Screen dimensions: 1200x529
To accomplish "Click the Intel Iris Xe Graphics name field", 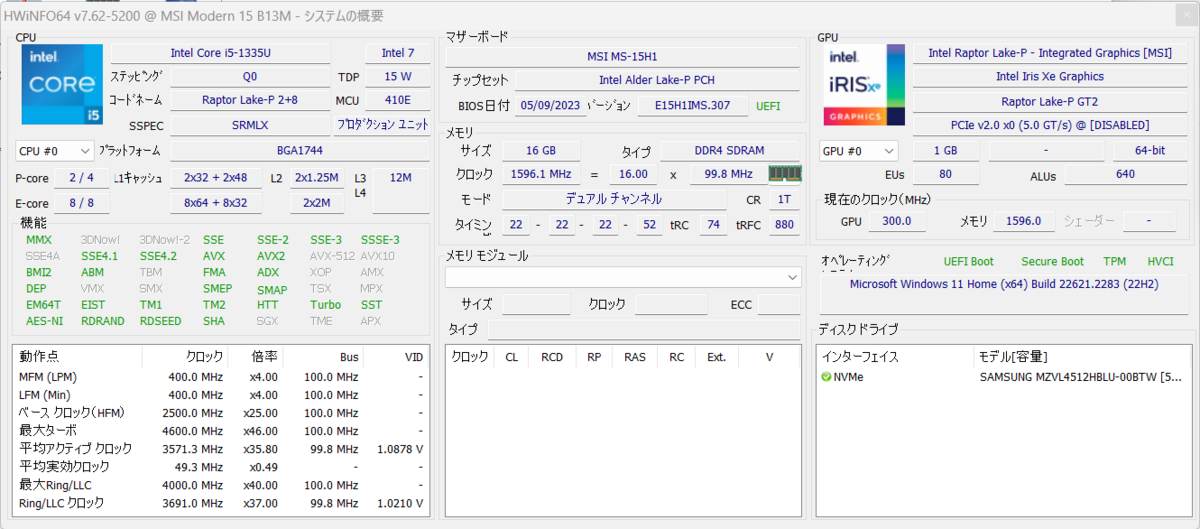I will click(1049, 76).
